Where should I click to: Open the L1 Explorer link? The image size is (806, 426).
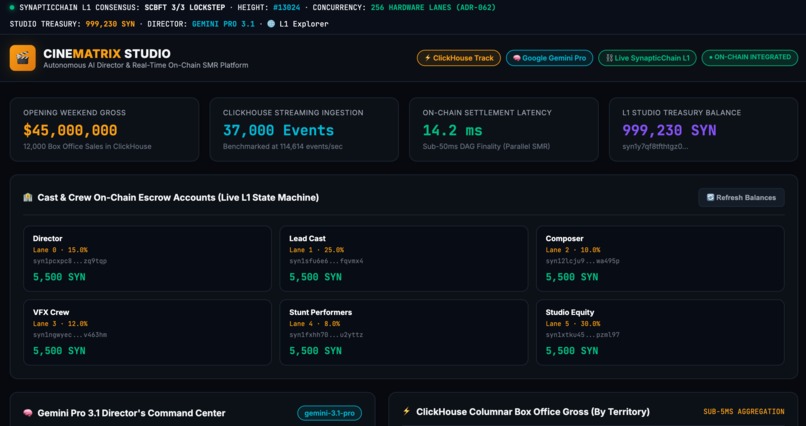point(304,24)
